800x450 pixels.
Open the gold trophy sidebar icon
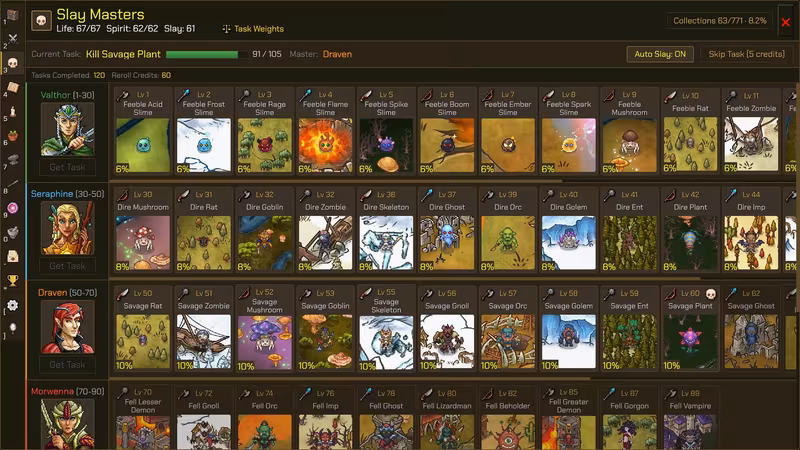pos(13,280)
